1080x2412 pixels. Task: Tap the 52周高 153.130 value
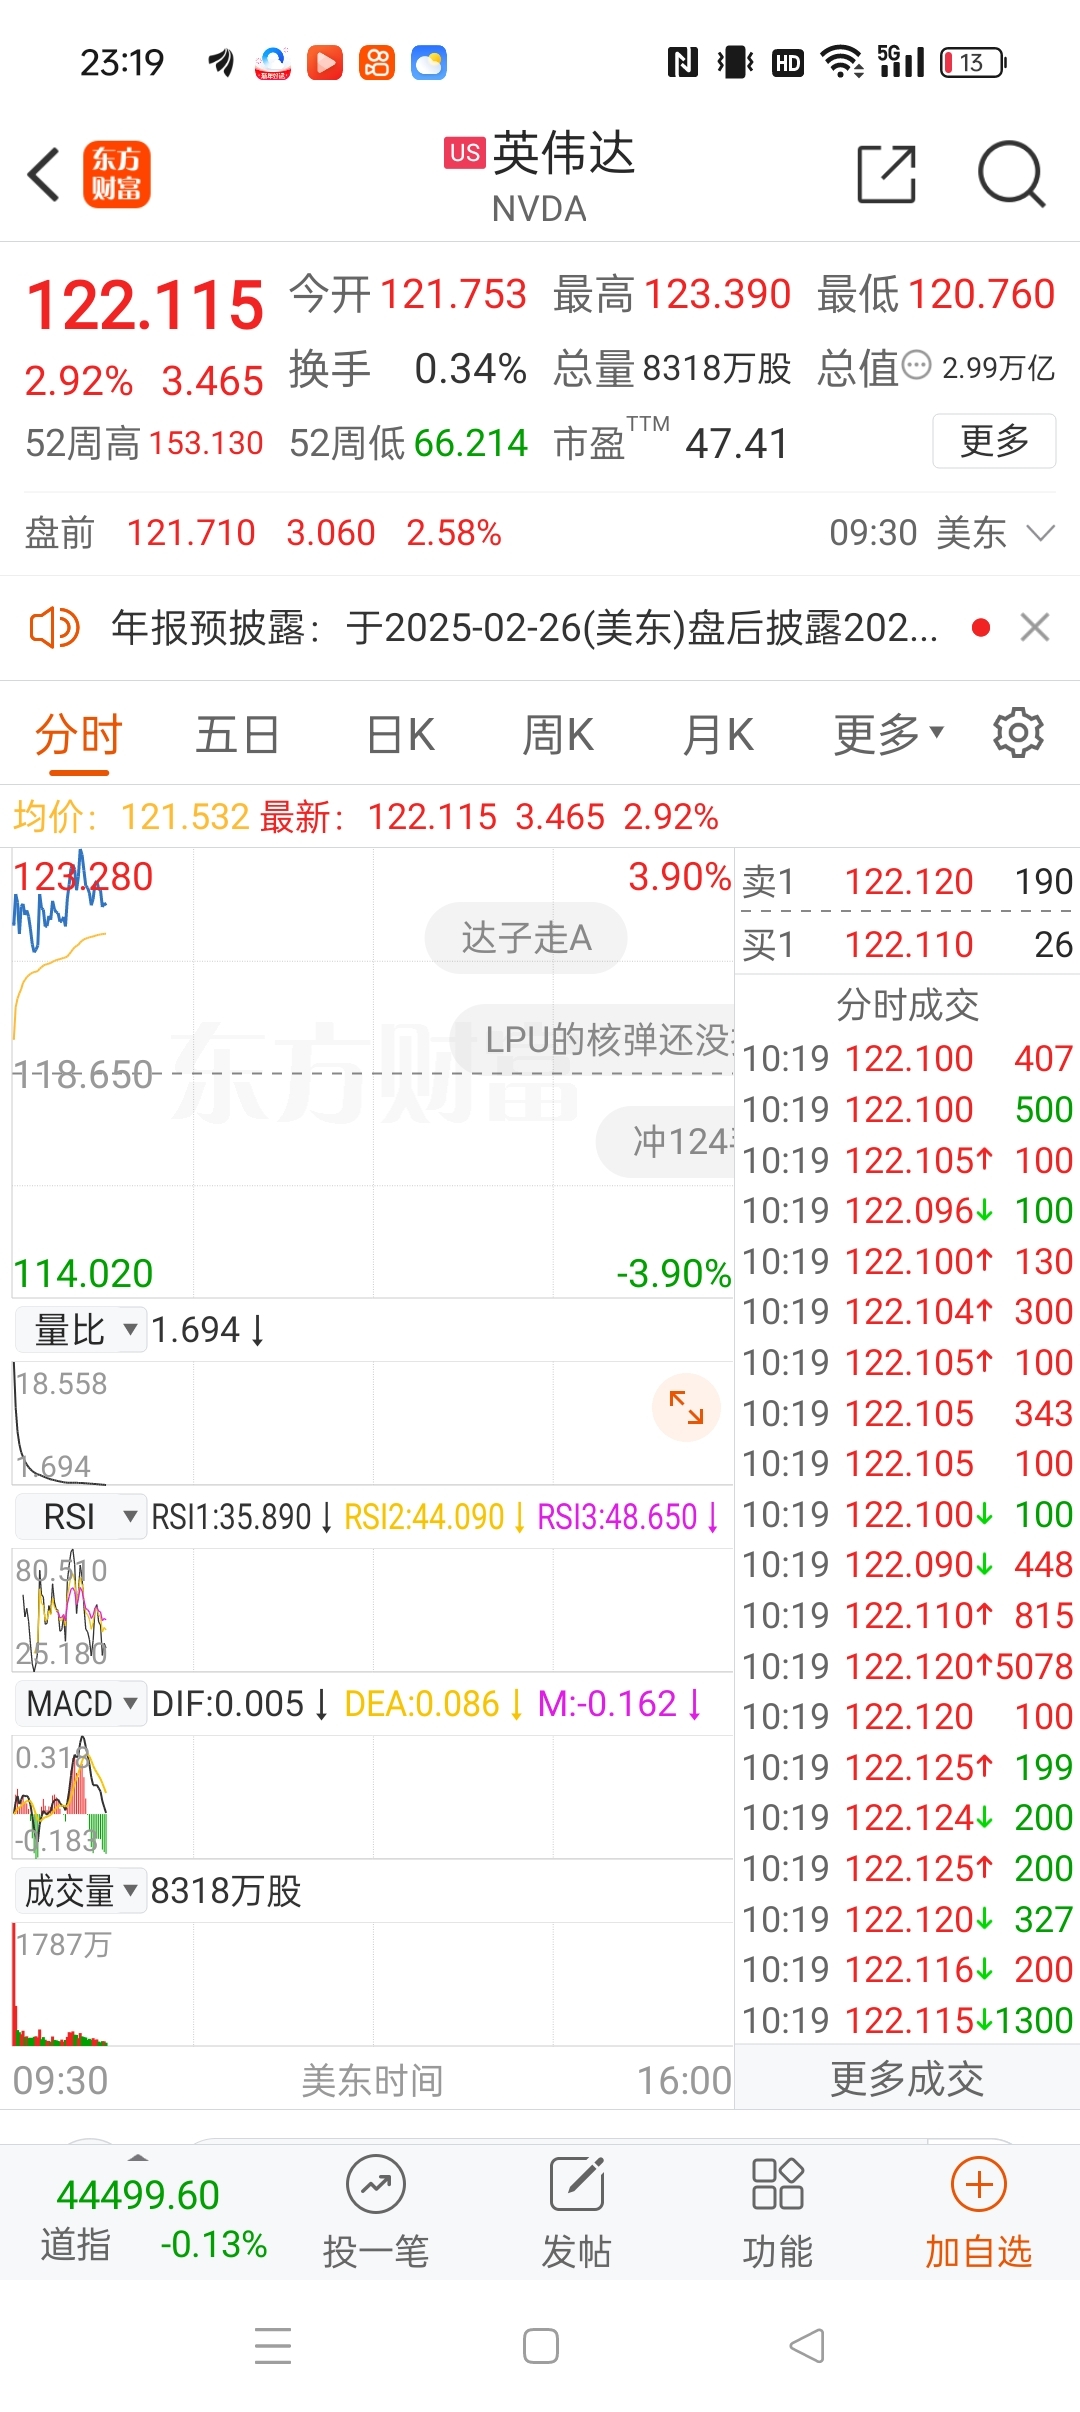(x=206, y=443)
